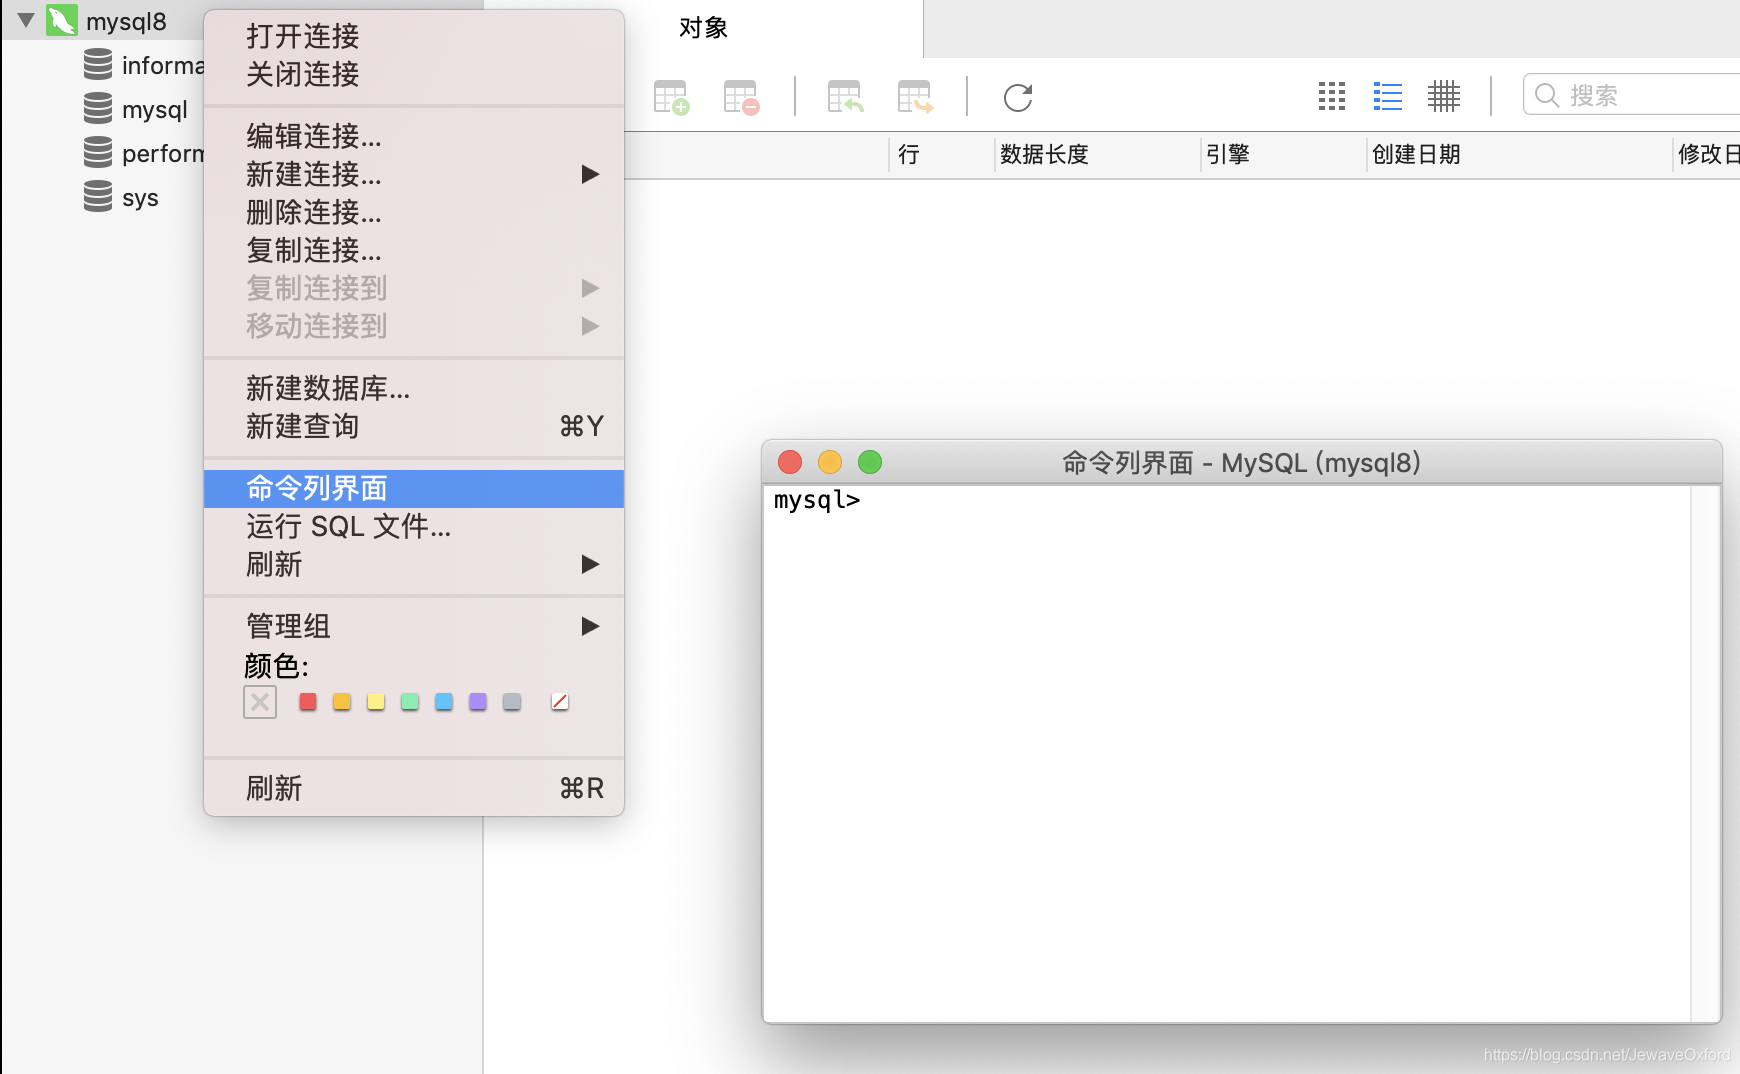Switch to large icons view
The width and height of the screenshot is (1740, 1074).
[x=1331, y=96]
